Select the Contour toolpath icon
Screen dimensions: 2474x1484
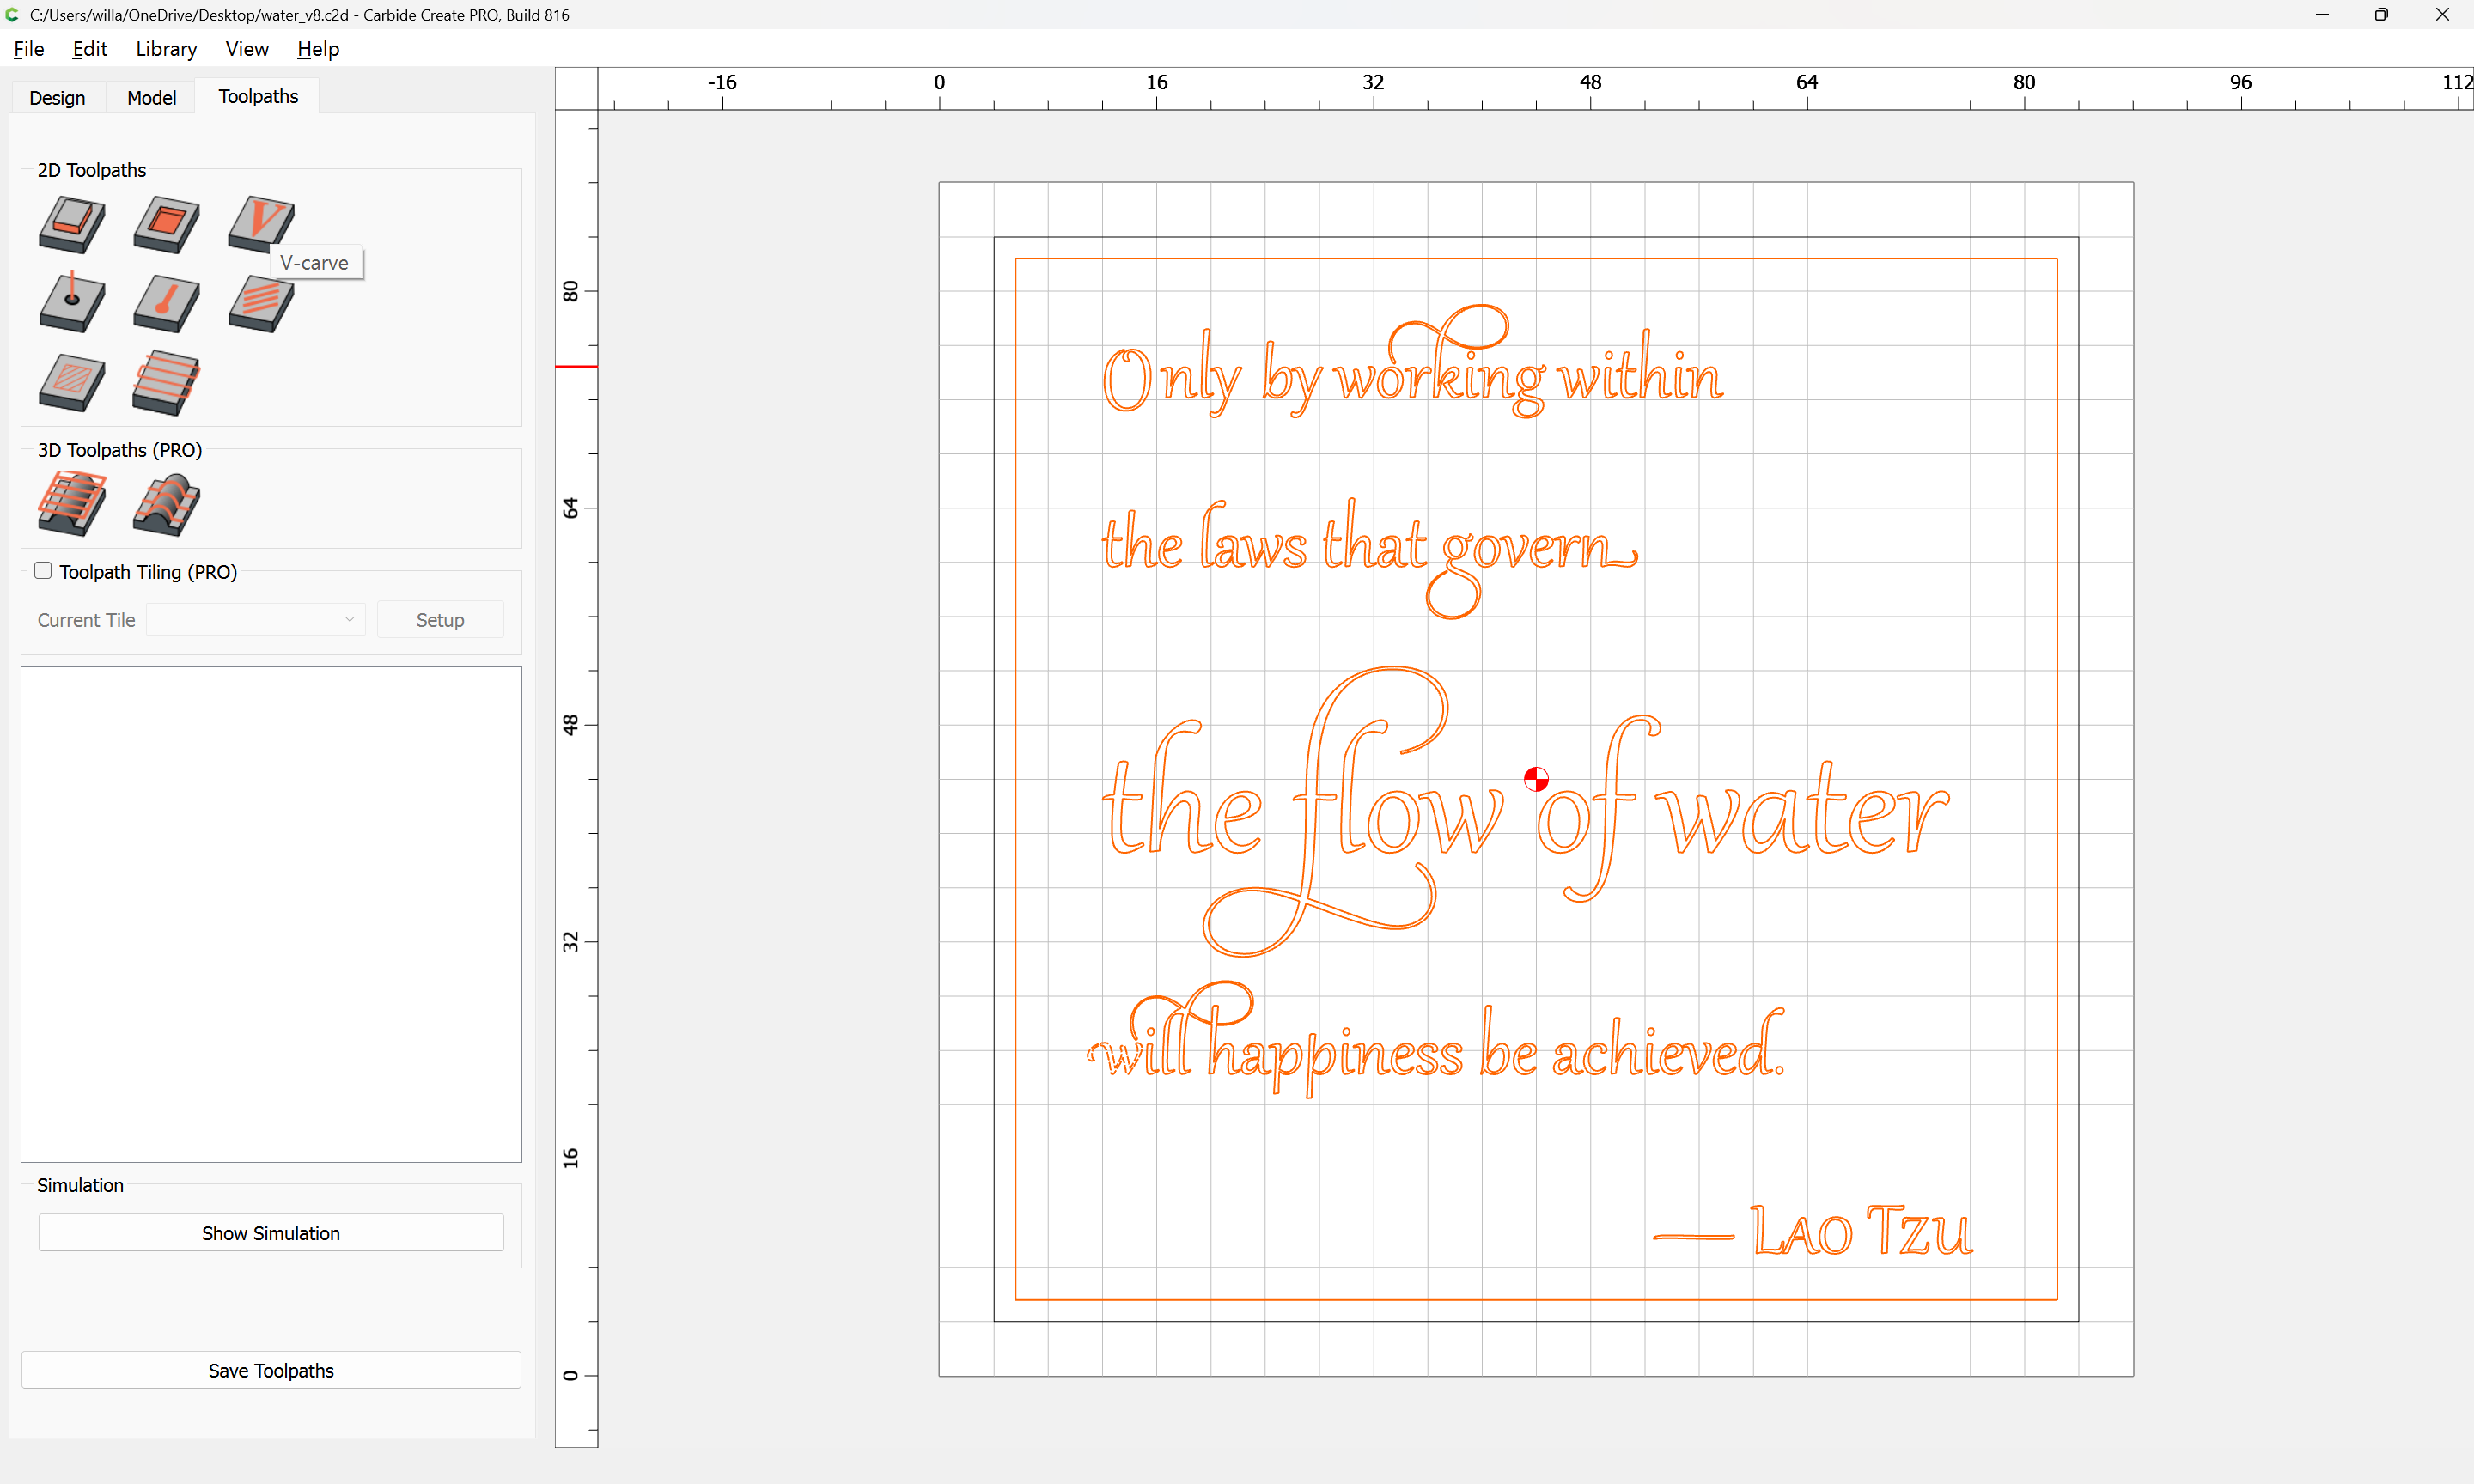[72, 224]
